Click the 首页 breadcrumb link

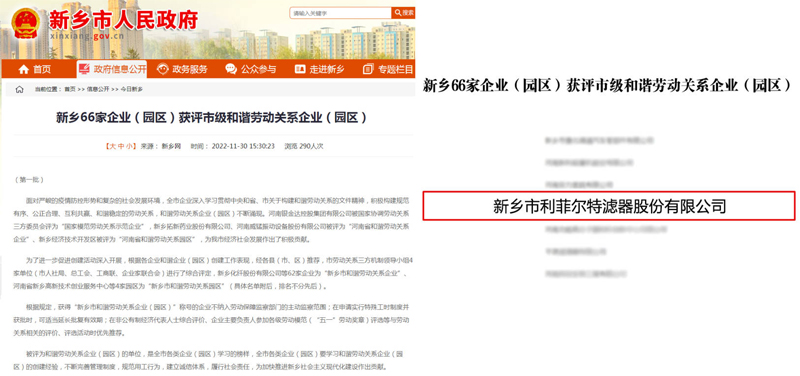coord(69,89)
